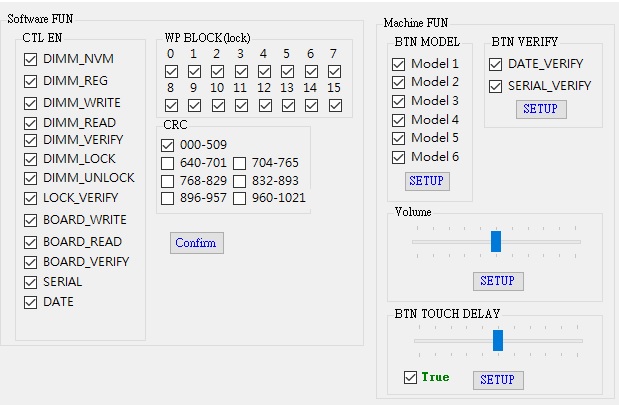Toggle the BOARD_READ checkbox
Screen dimensions: 619x405
[x=31, y=242]
